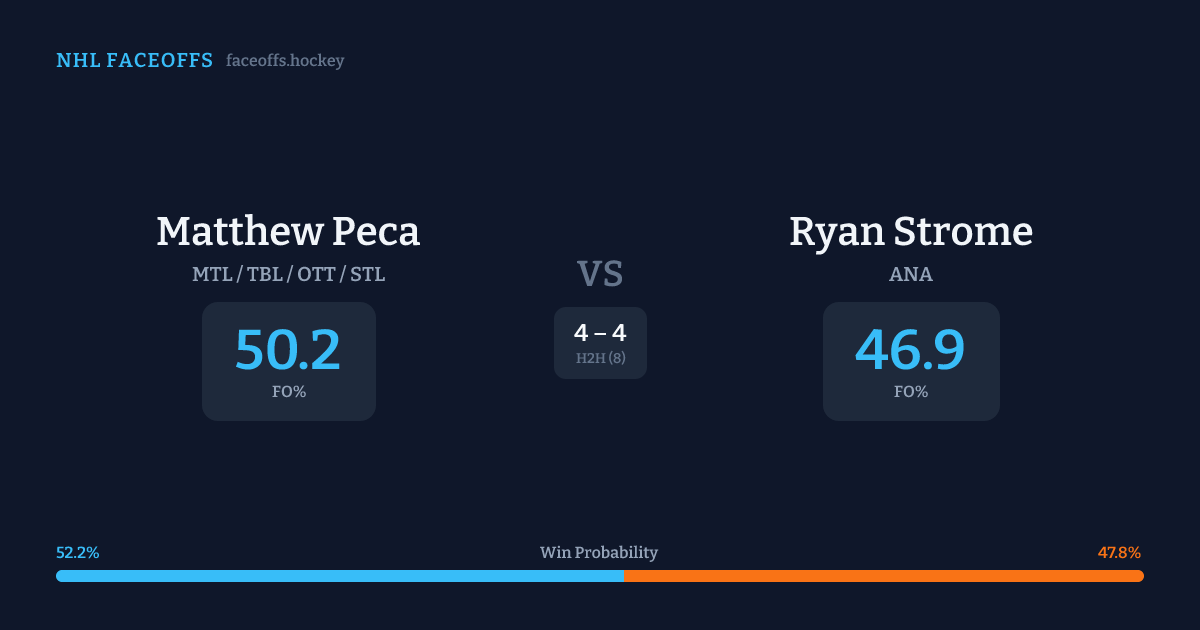Click the NHL FACEOFFS site title
1200x630 pixels.
tap(134, 61)
